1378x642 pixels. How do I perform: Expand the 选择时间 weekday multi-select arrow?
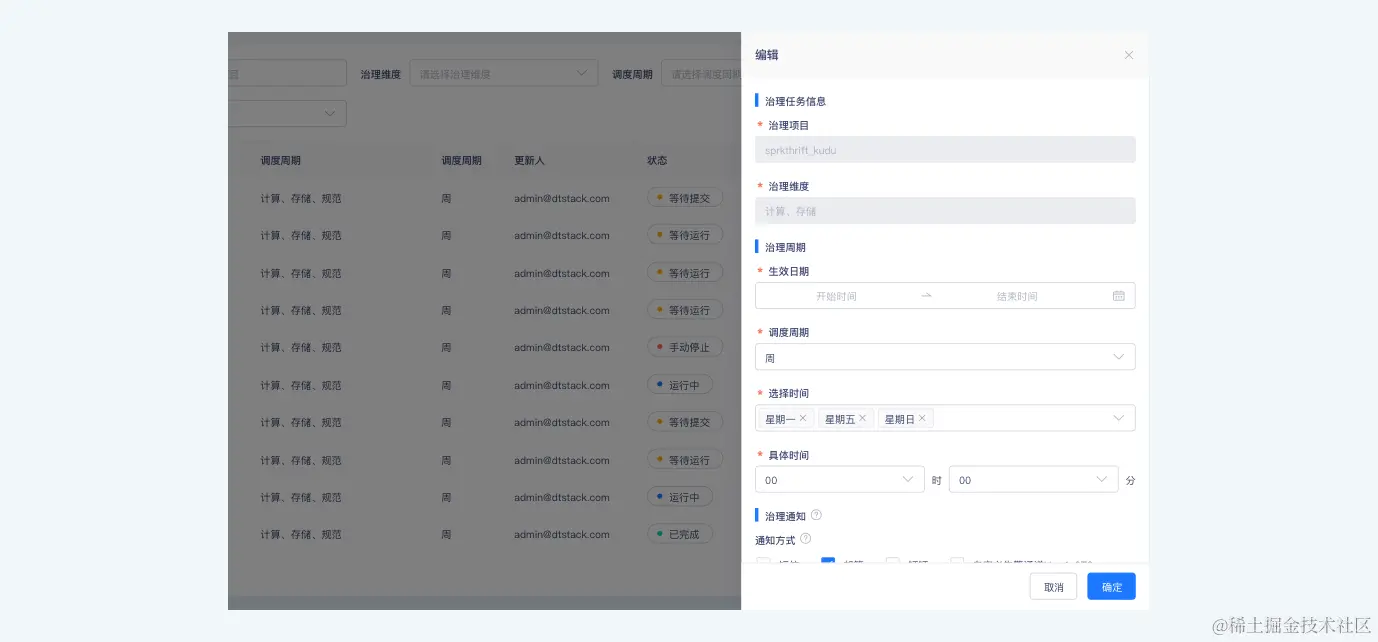pyautogui.click(x=1119, y=418)
